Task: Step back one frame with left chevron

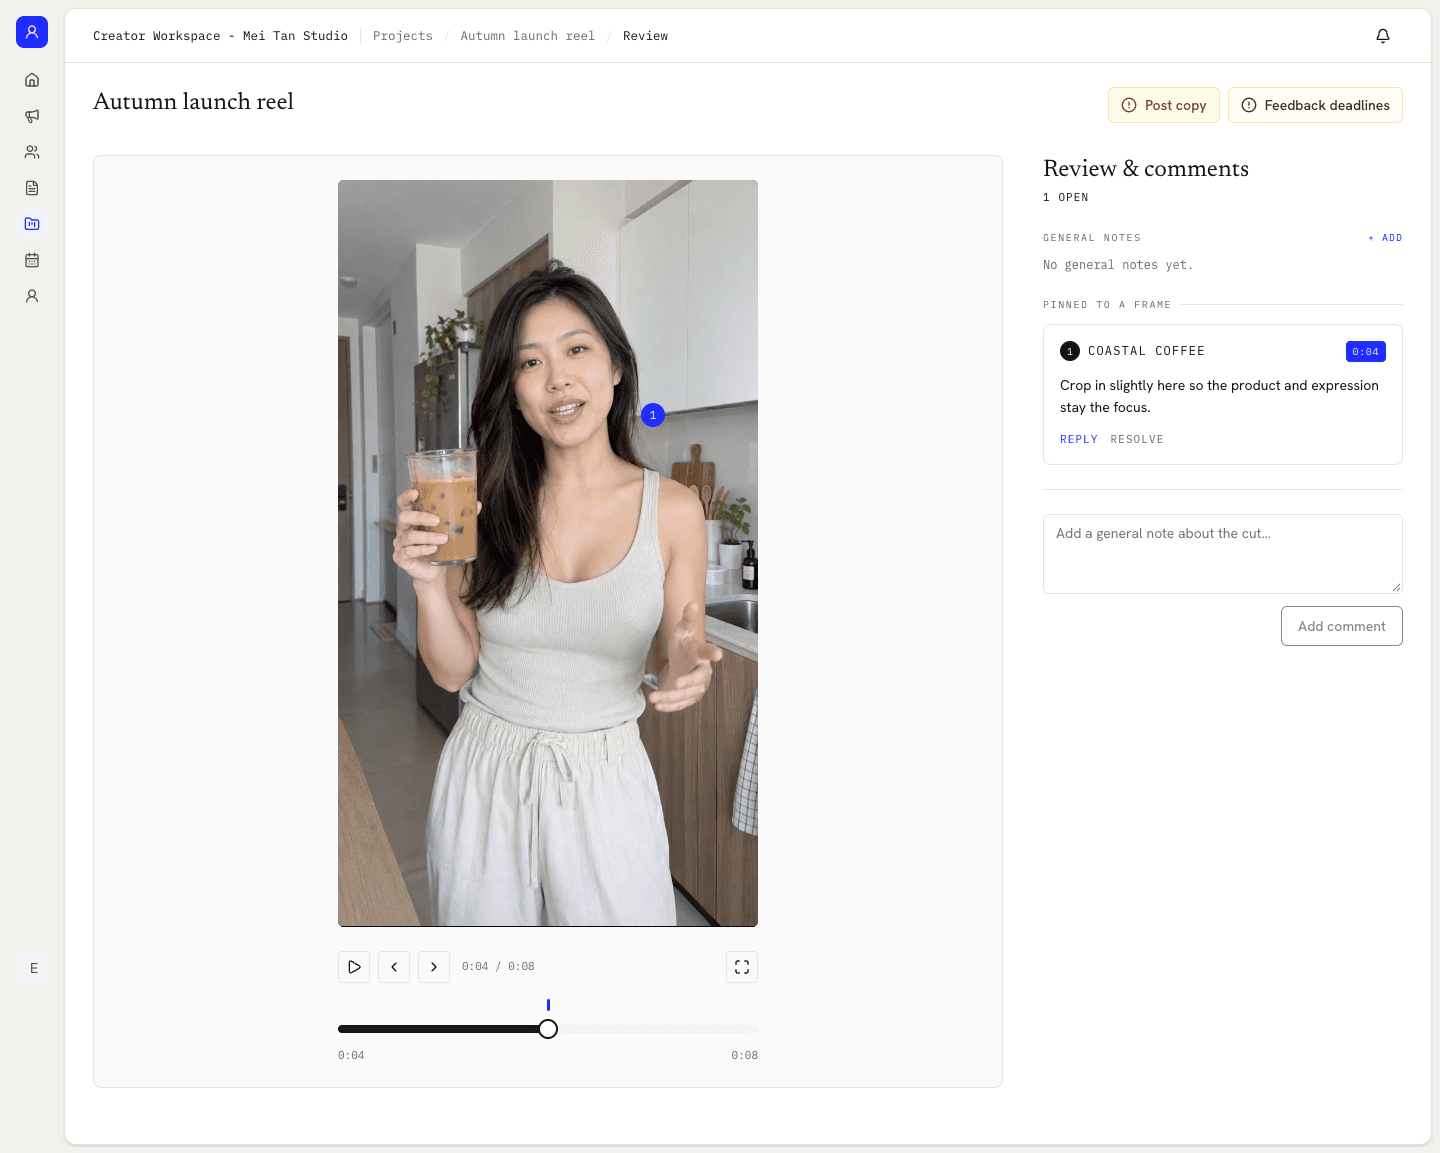Action: click(x=394, y=967)
